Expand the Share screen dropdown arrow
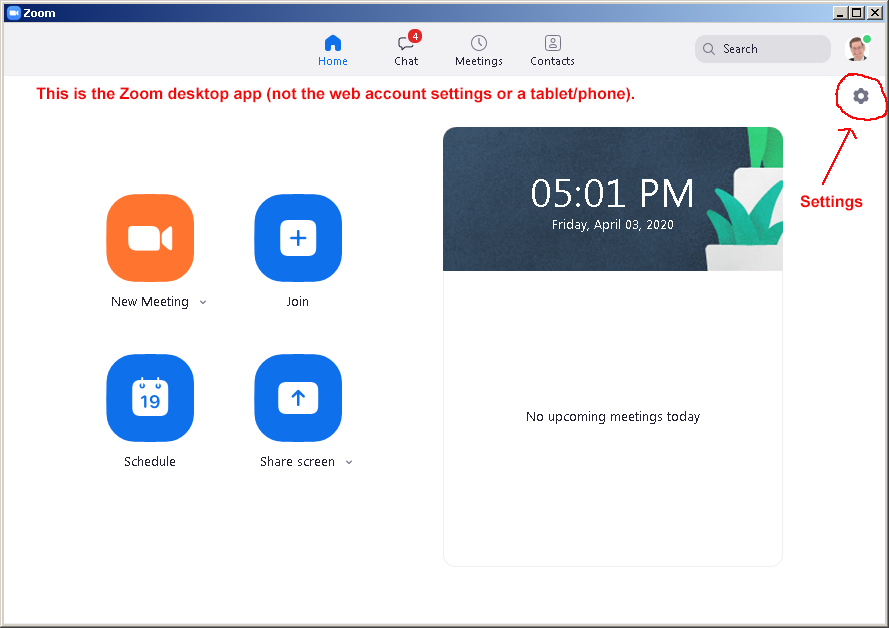Image resolution: width=889 pixels, height=628 pixels. click(x=349, y=462)
